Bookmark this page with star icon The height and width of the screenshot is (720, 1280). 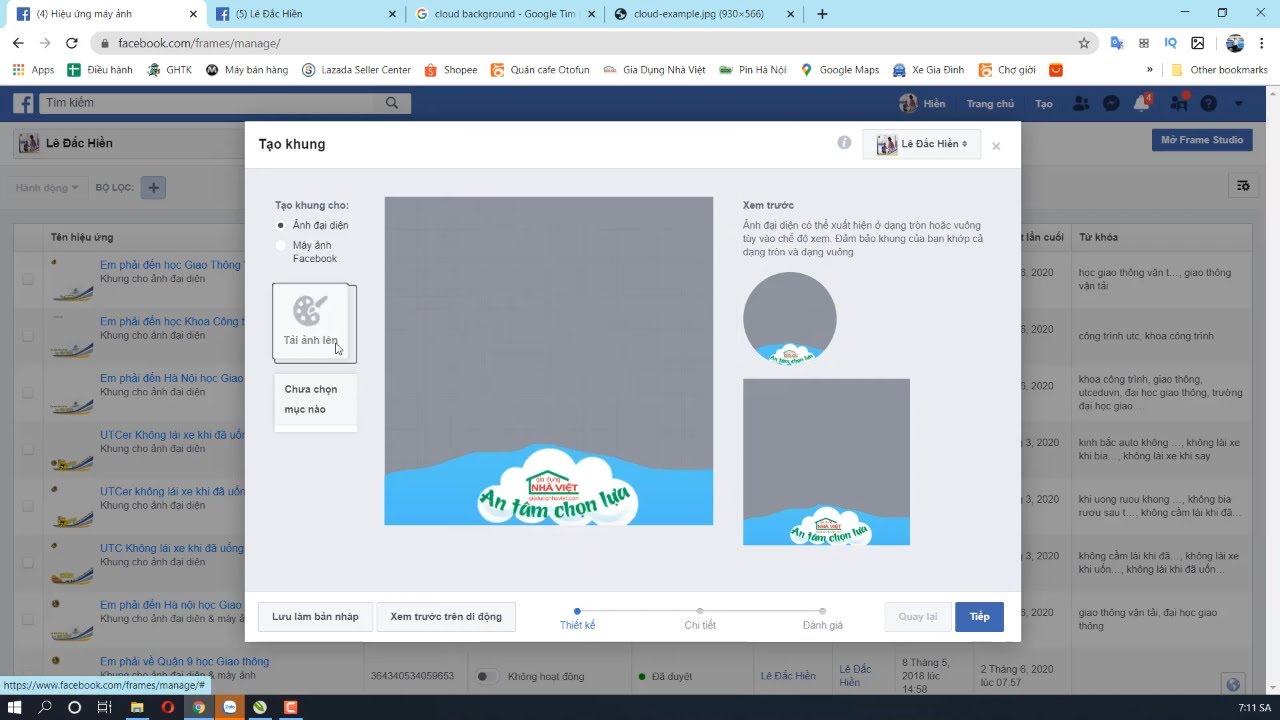click(x=1084, y=43)
